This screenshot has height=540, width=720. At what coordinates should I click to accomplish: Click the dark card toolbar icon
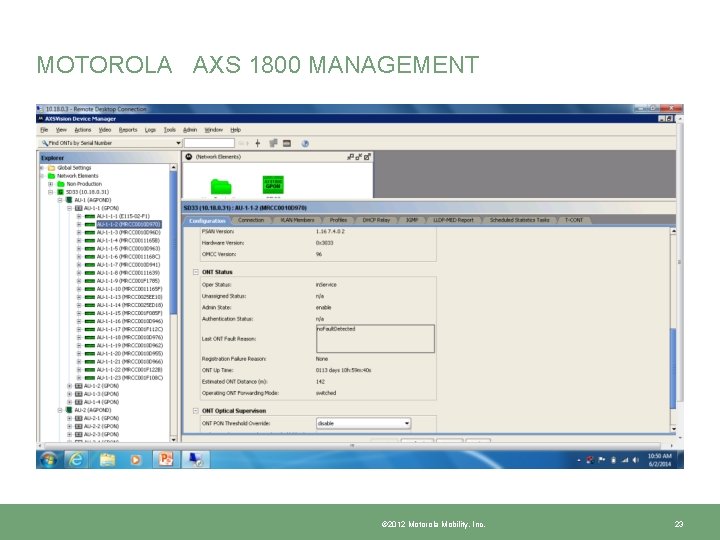[287, 143]
